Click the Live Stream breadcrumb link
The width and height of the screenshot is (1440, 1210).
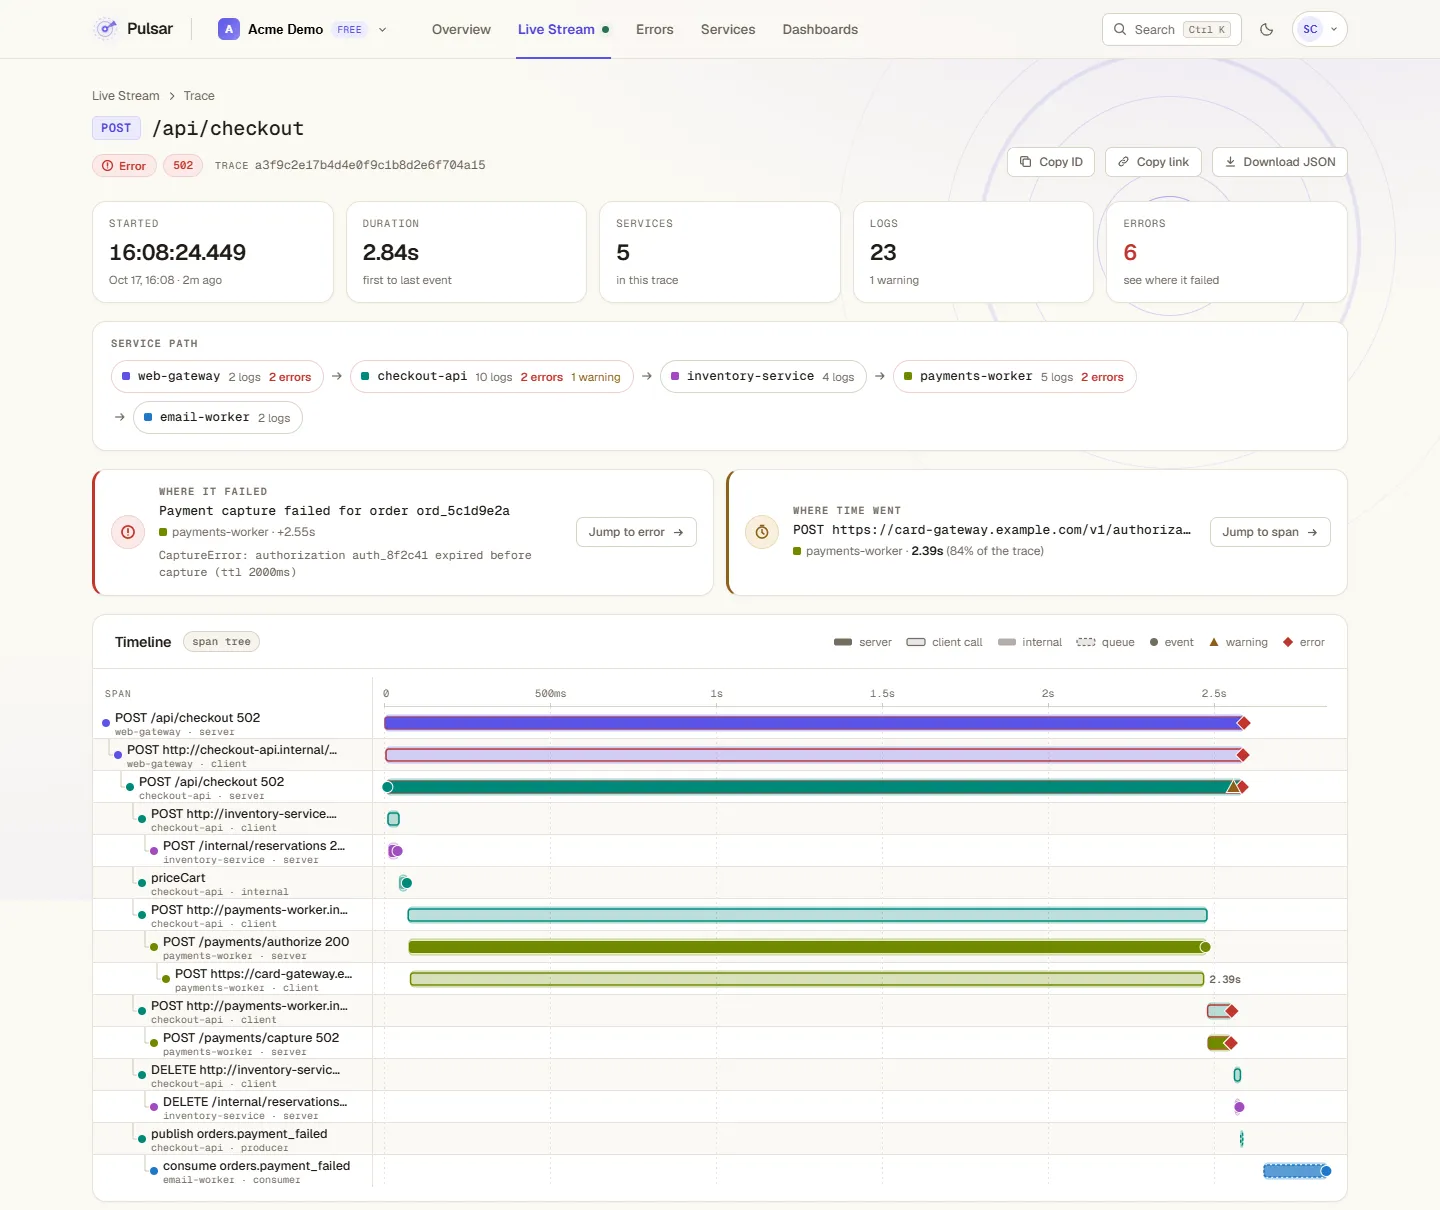coord(126,96)
